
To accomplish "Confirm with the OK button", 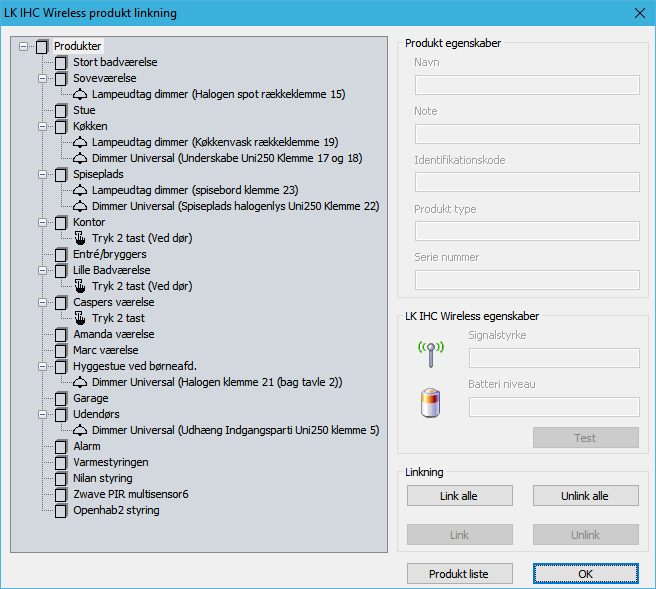I will [x=586, y=574].
